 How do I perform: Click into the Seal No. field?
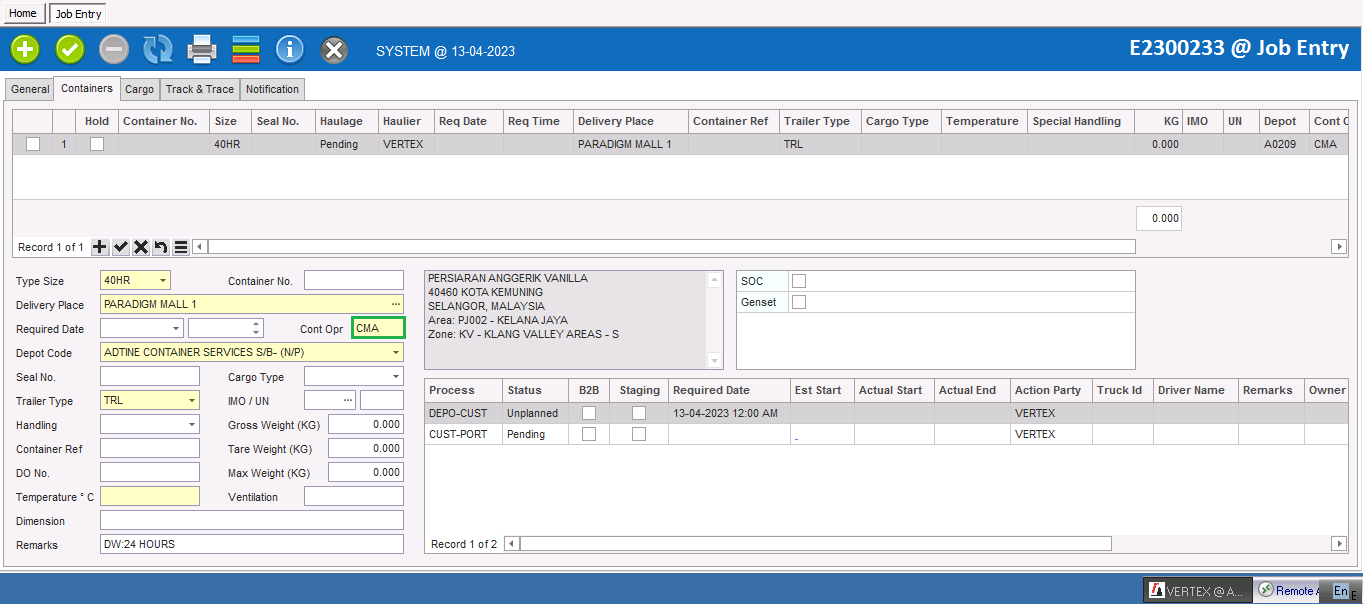point(150,377)
